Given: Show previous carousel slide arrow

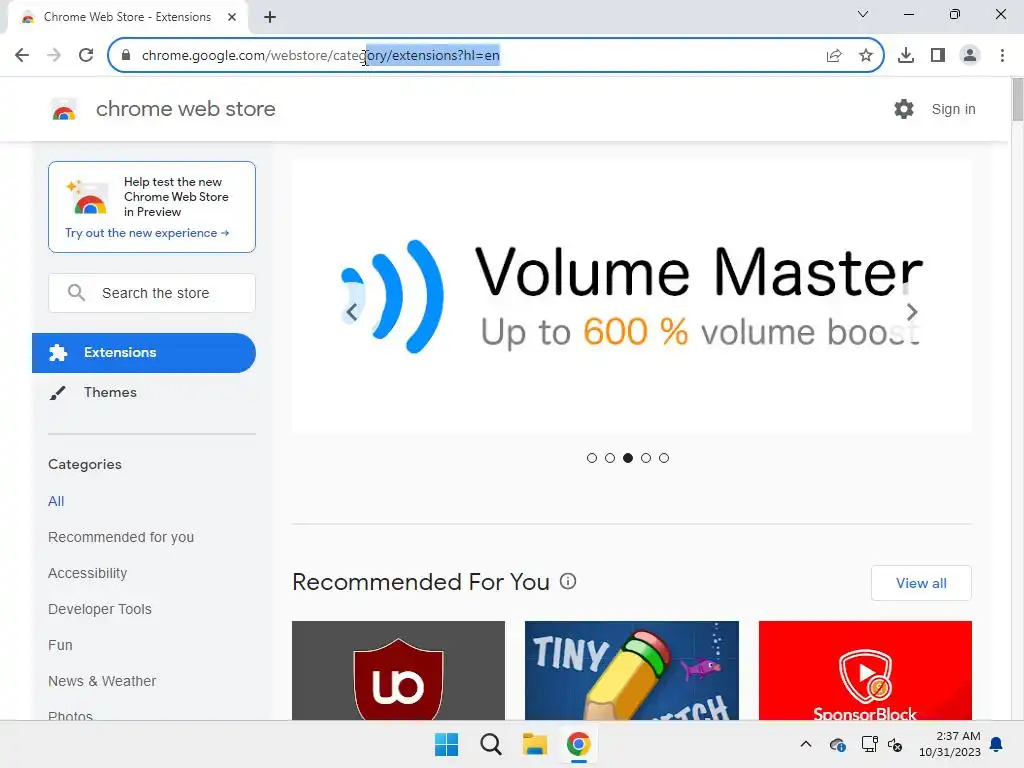Looking at the screenshot, I should click(351, 312).
